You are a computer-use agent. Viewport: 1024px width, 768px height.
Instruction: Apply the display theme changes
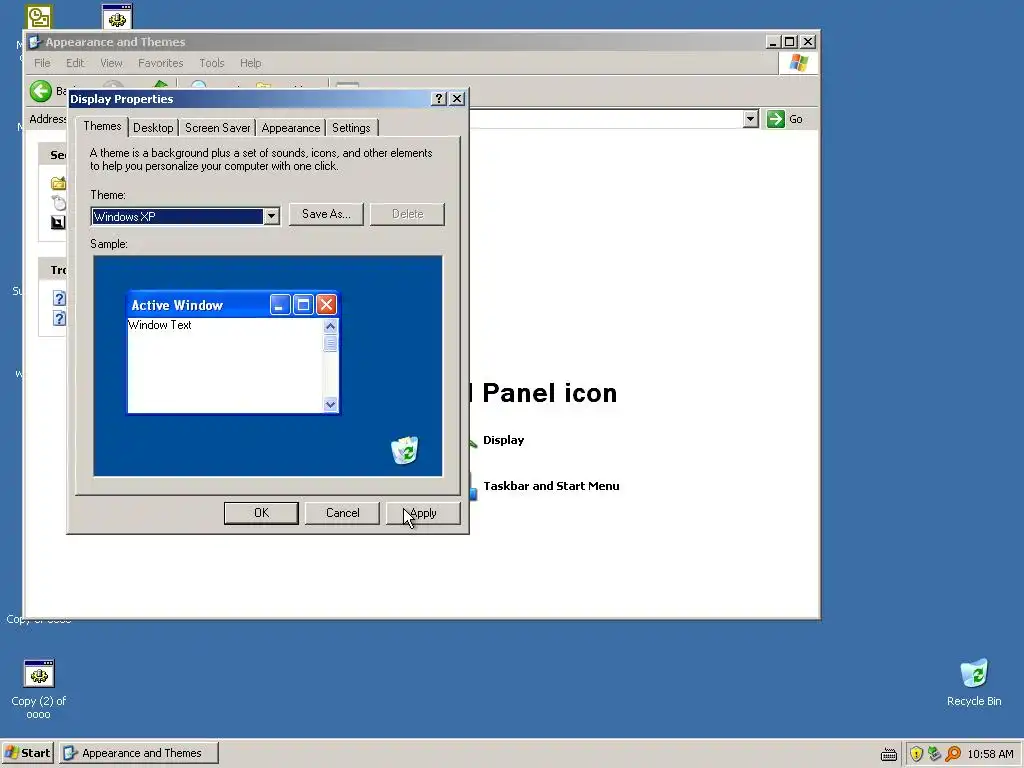pyautogui.click(x=423, y=513)
